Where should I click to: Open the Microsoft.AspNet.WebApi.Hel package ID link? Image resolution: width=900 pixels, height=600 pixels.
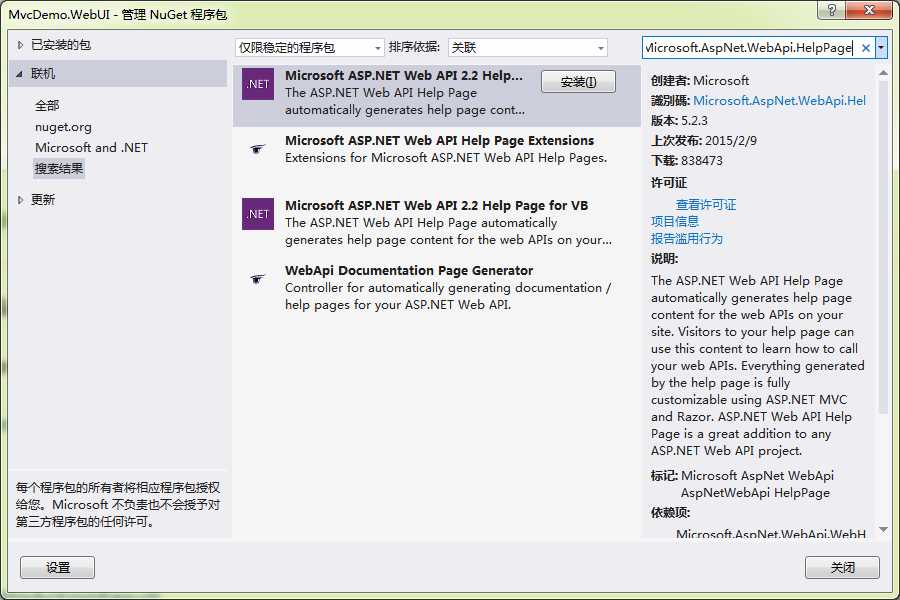779,100
